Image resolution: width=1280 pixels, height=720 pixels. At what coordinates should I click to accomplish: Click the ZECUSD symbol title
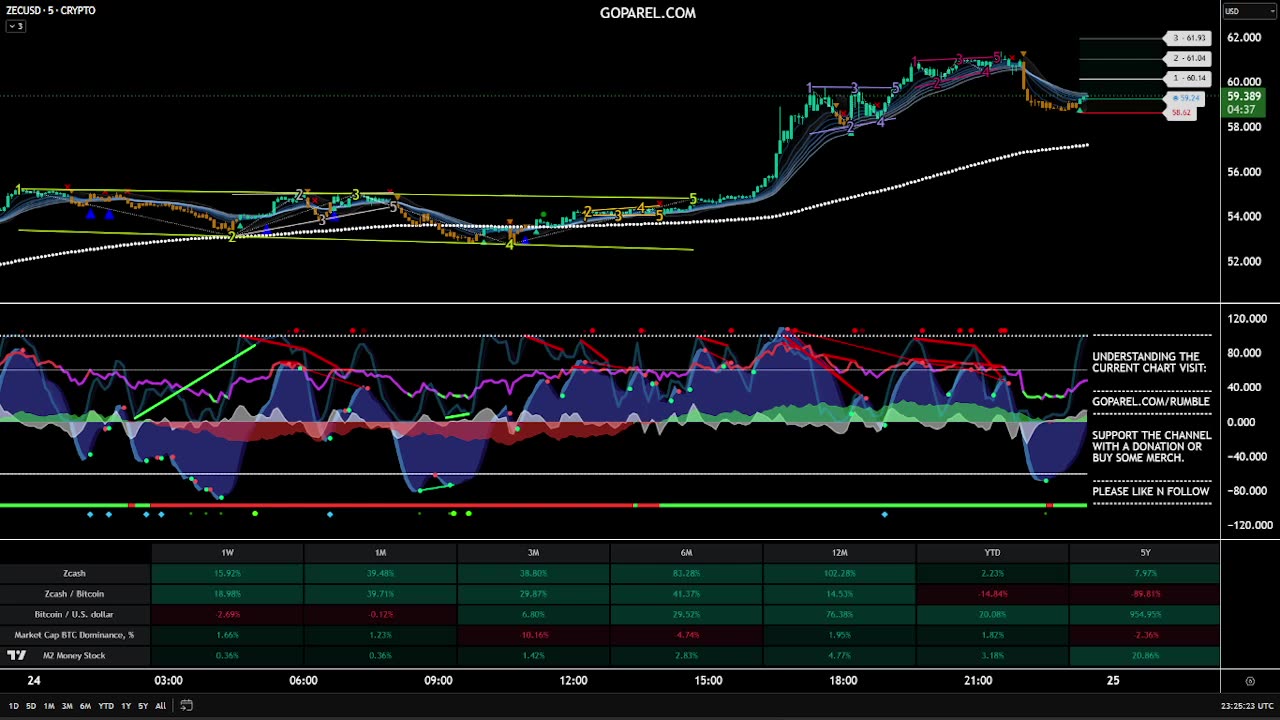51,10
